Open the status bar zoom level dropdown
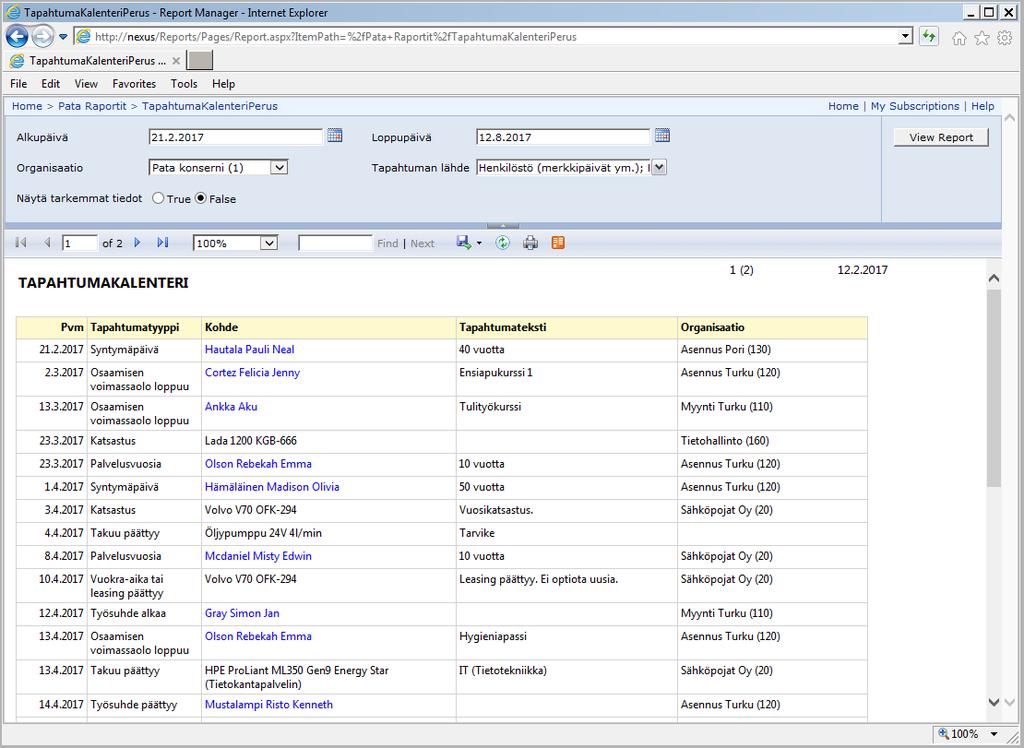Viewport: 1024px width, 748px height. click(x=994, y=734)
